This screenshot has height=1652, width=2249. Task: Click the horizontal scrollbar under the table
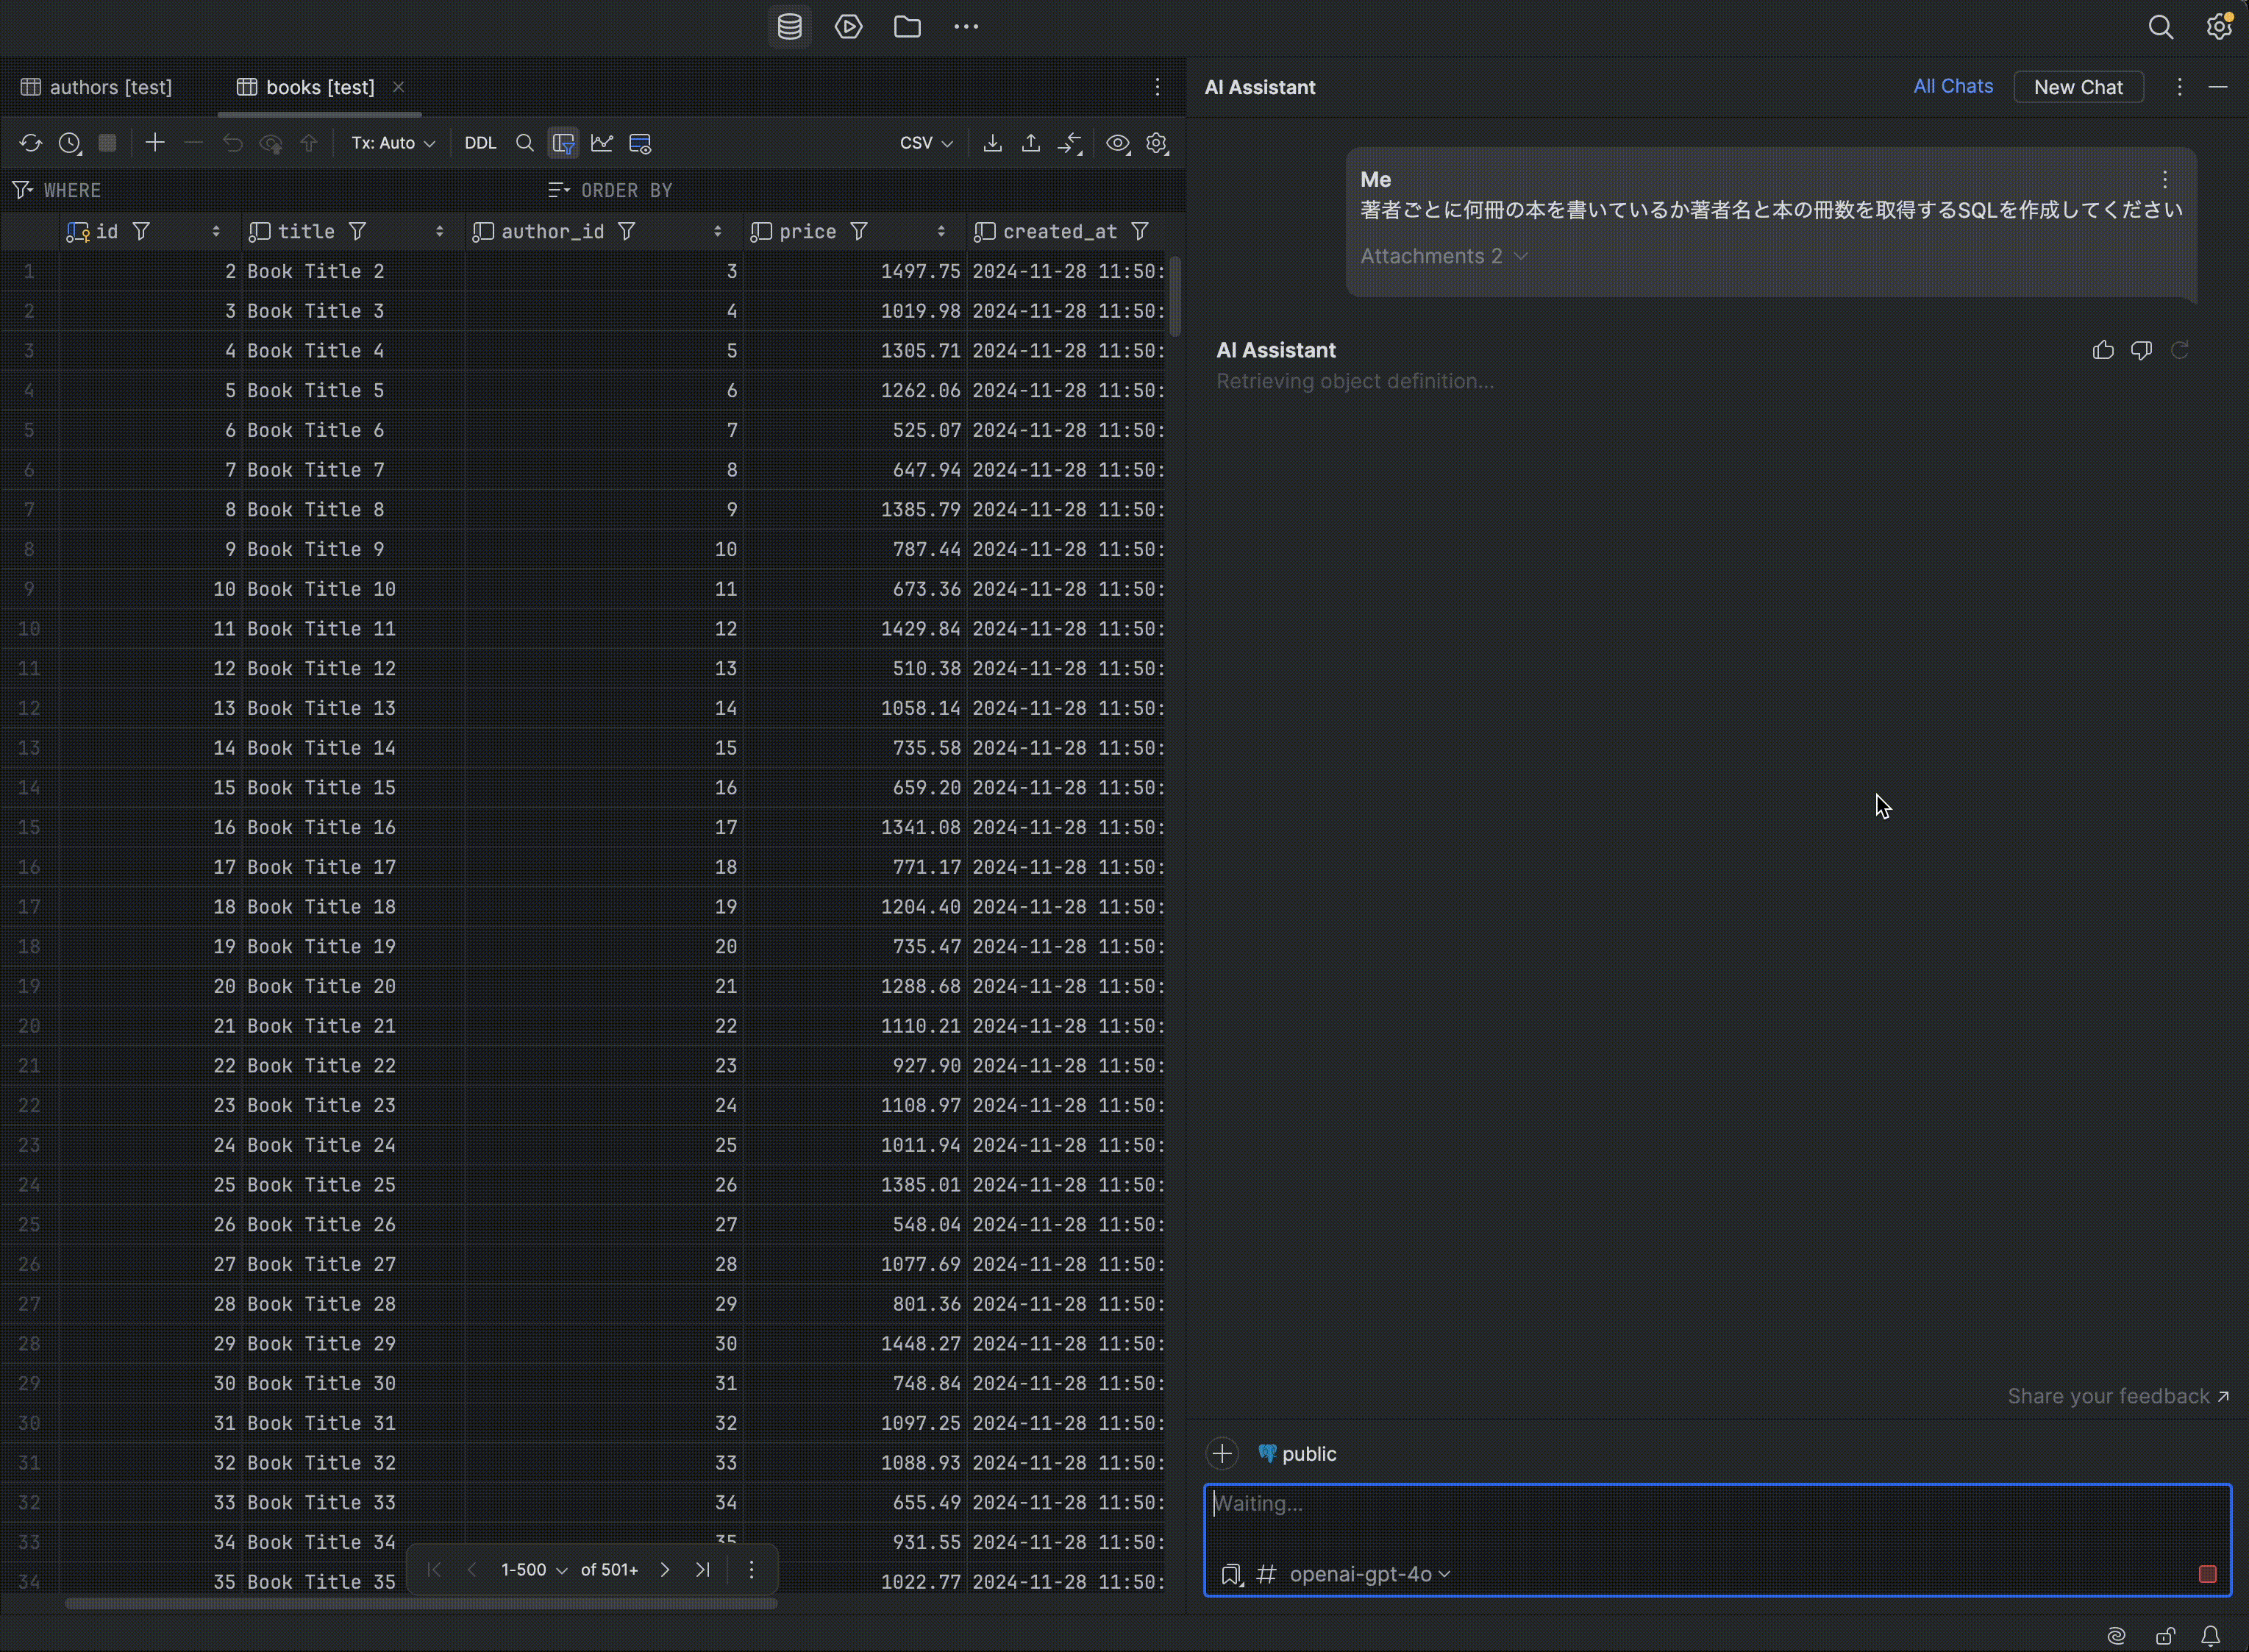420,1603
